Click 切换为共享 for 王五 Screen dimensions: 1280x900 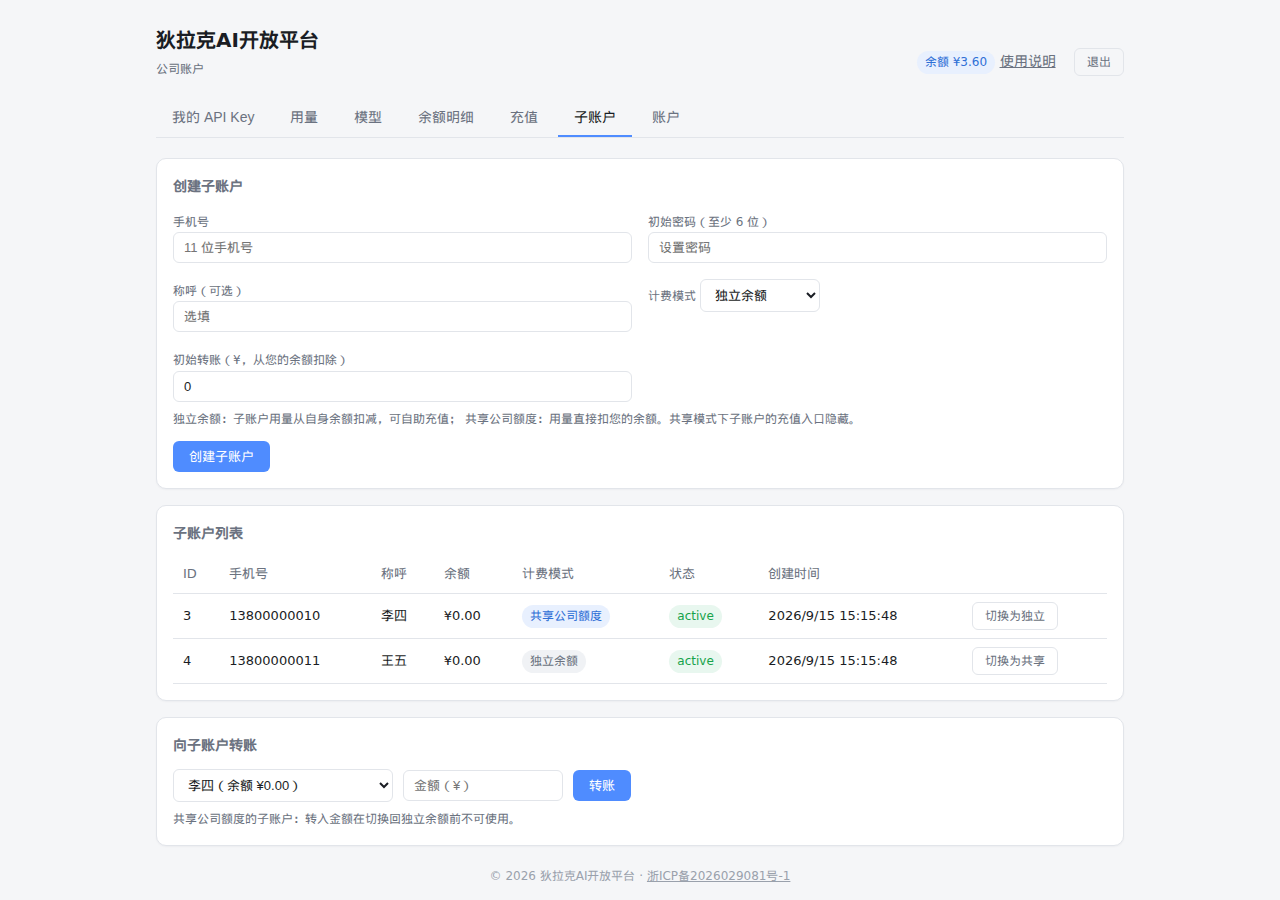click(1015, 661)
